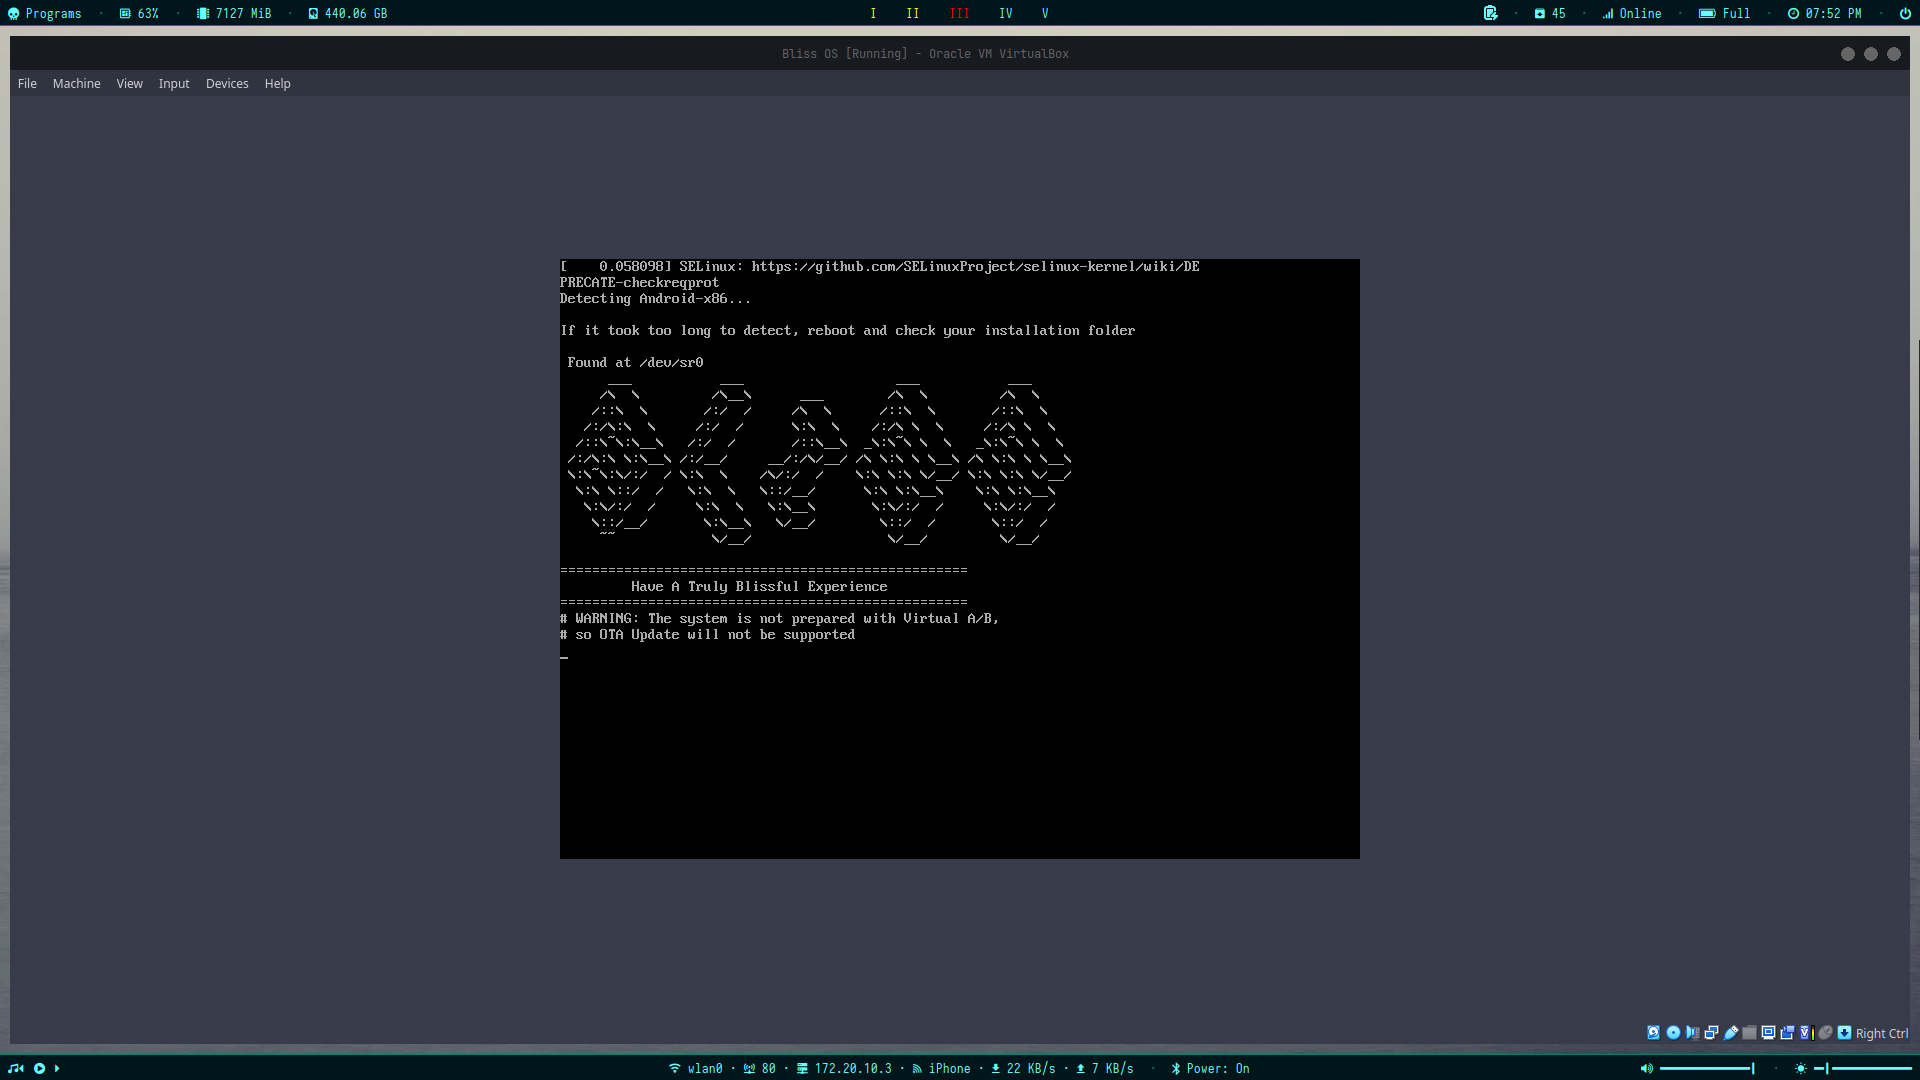Click the upload speed 7 KB/s
1920x1080 pixels.
(1105, 1068)
